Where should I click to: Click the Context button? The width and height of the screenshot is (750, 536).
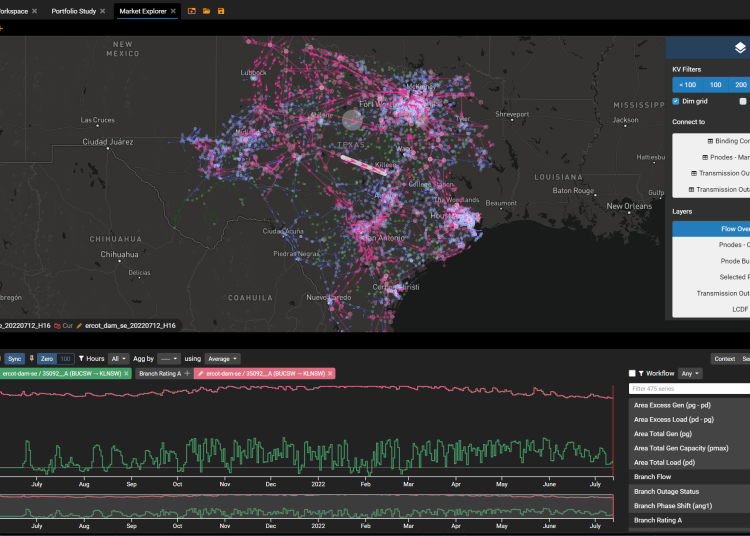coord(724,359)
